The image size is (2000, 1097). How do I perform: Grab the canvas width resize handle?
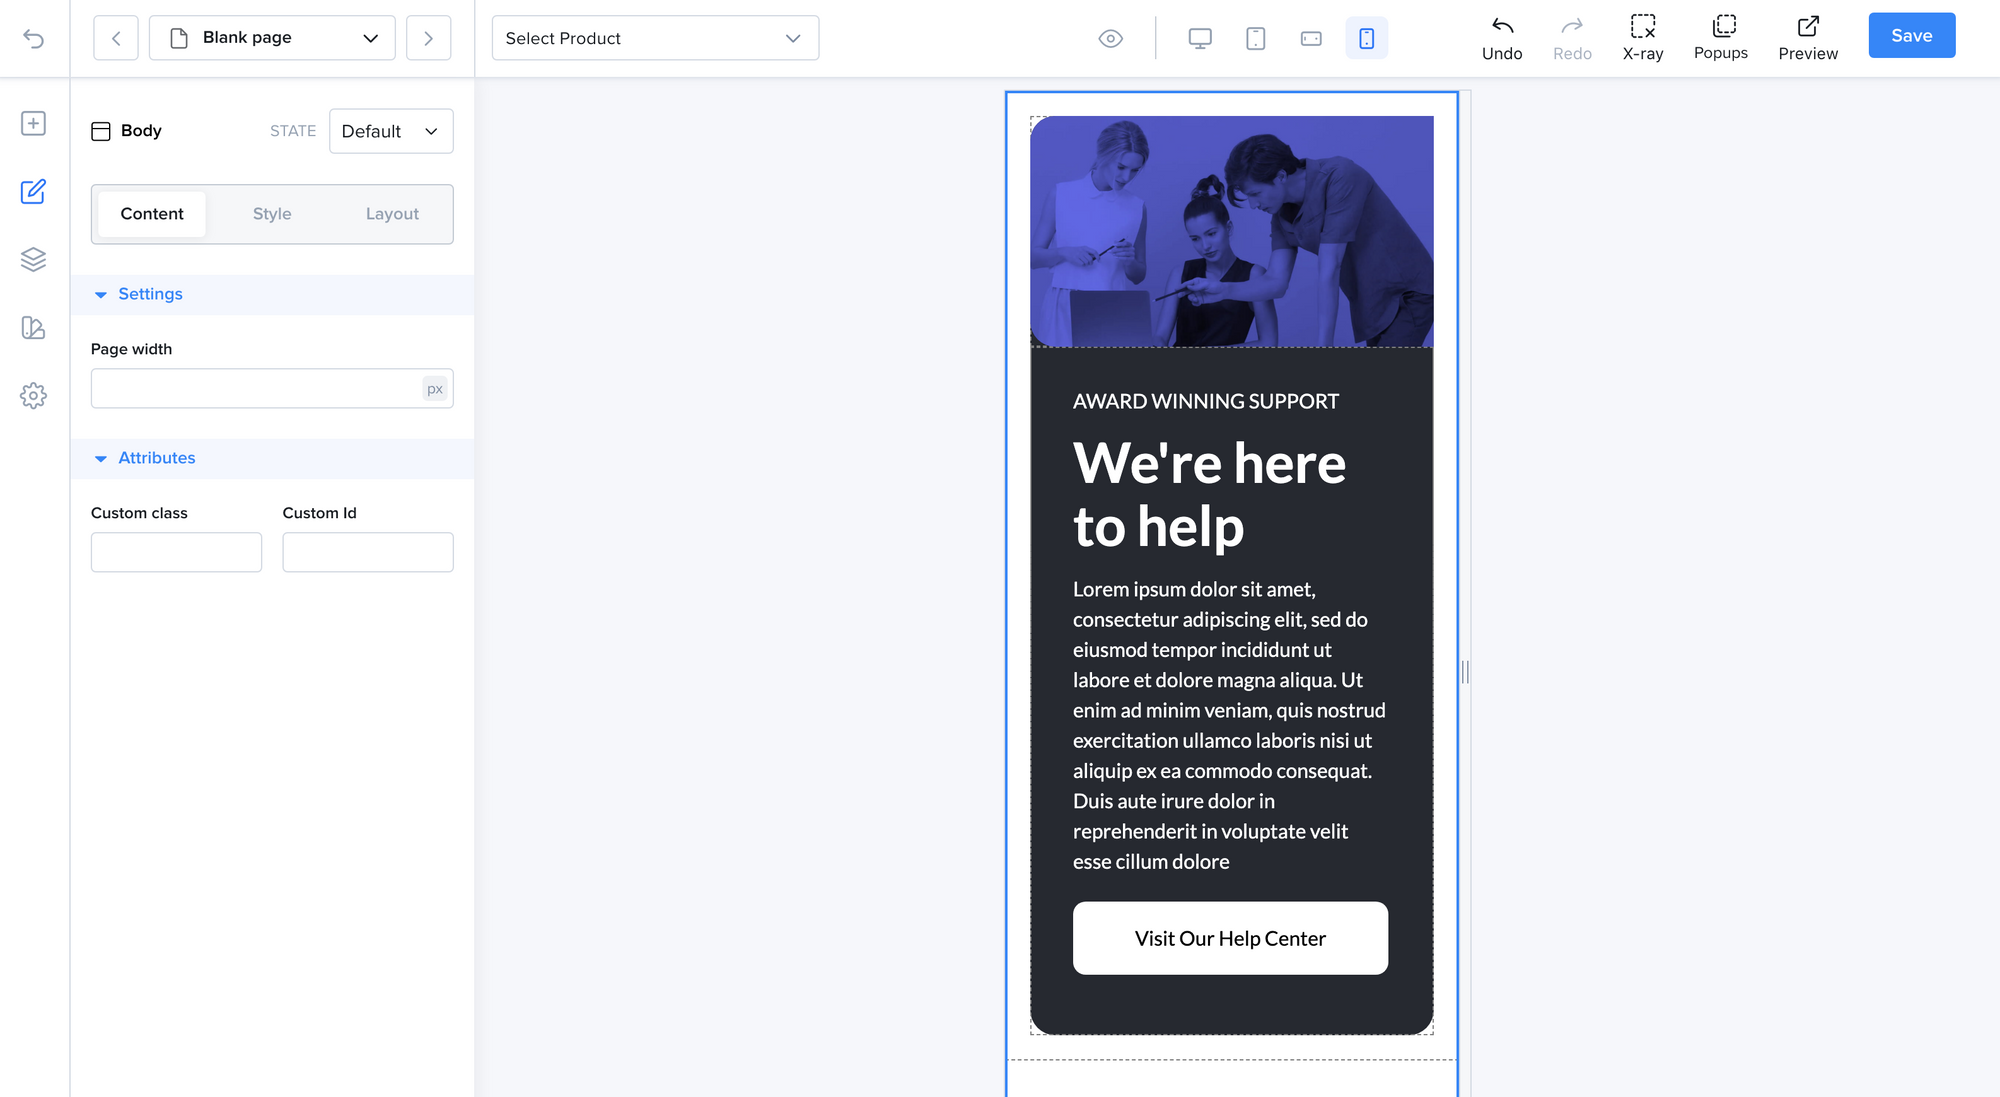pos(1465,672)
